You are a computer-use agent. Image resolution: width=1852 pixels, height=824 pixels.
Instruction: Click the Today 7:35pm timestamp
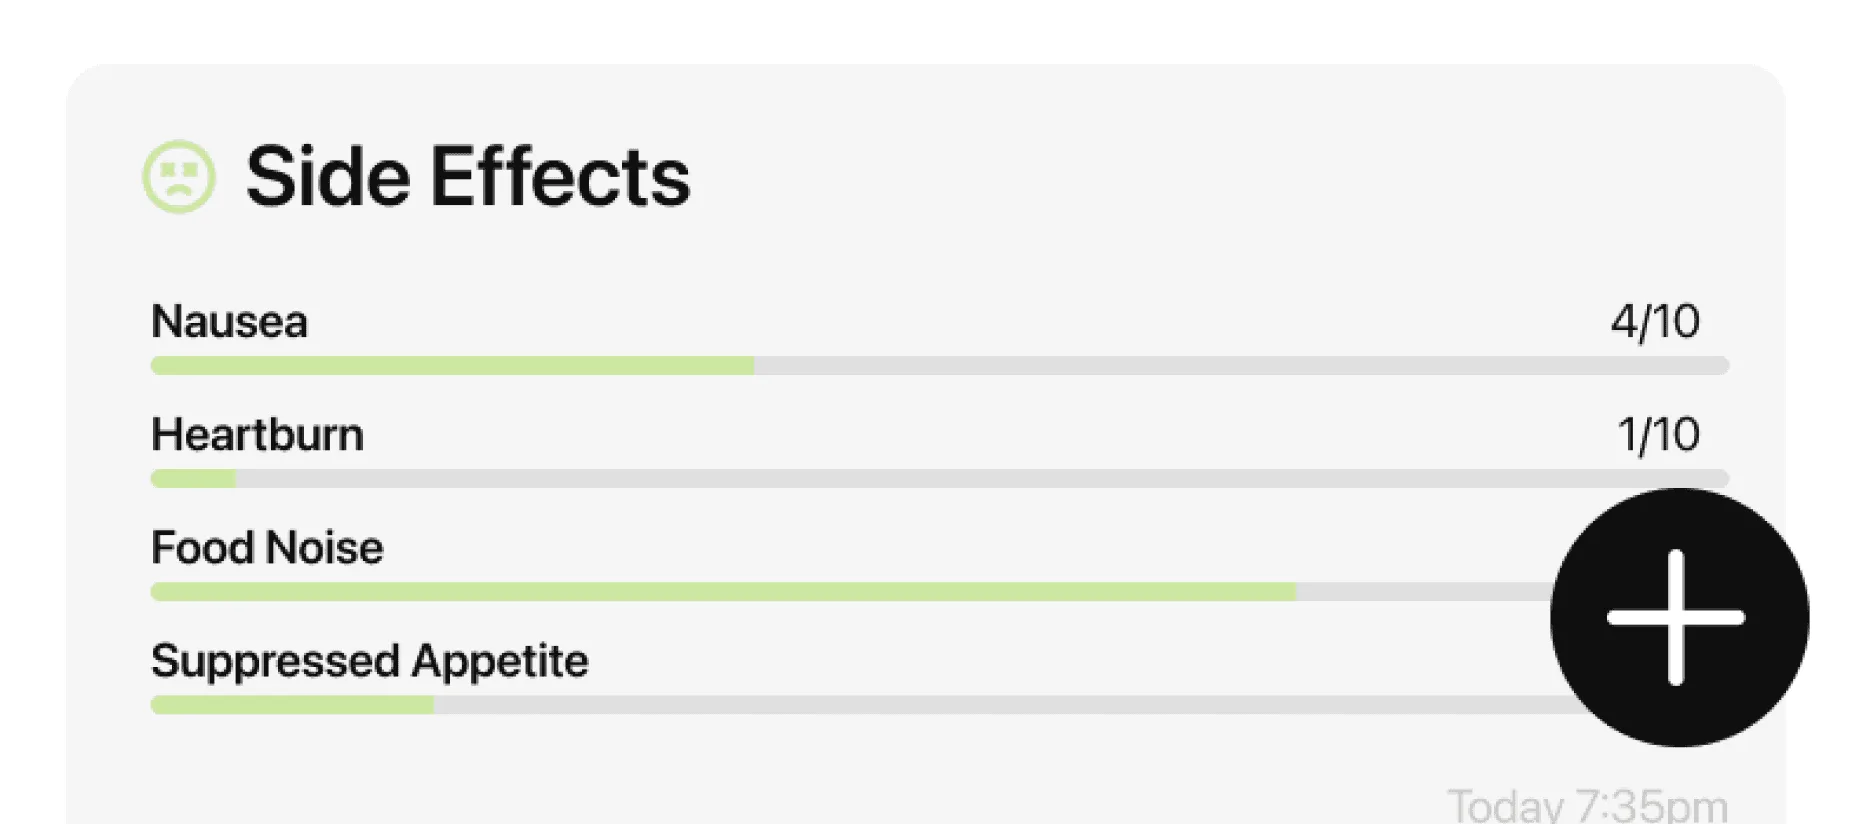pos(1587,806)
